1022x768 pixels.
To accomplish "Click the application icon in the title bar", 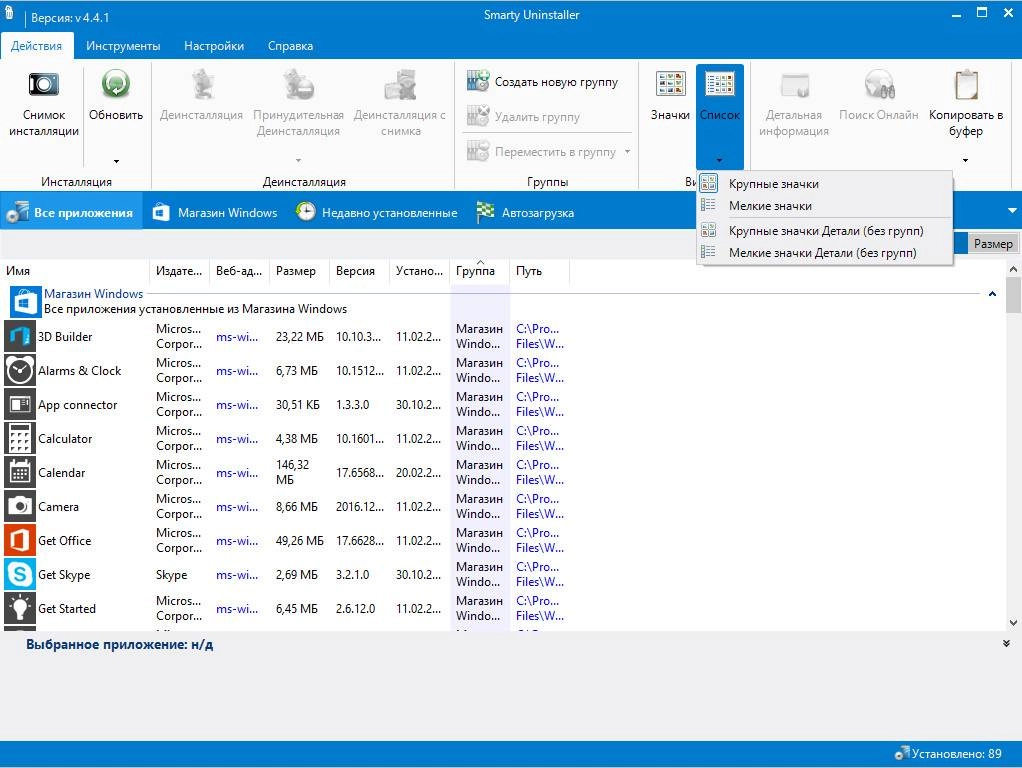I will (9, 14).
